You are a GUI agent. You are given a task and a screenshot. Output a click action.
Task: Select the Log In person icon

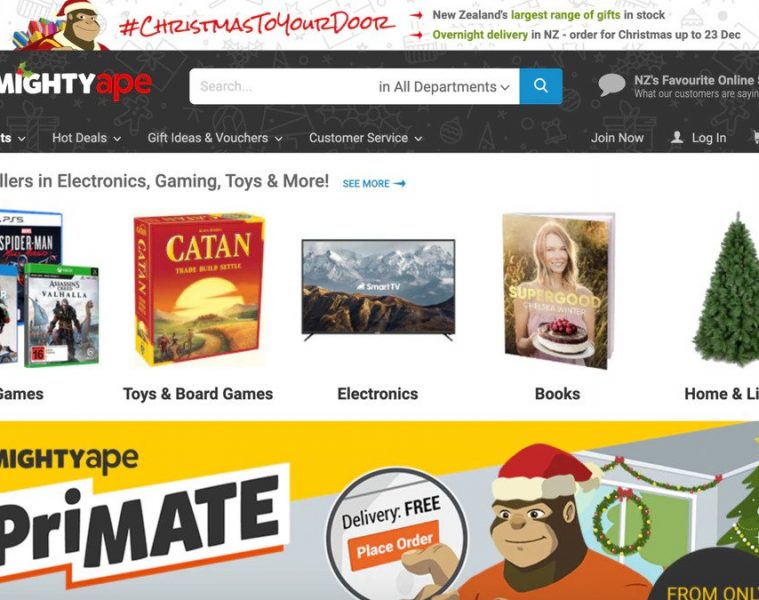point(677,137)
